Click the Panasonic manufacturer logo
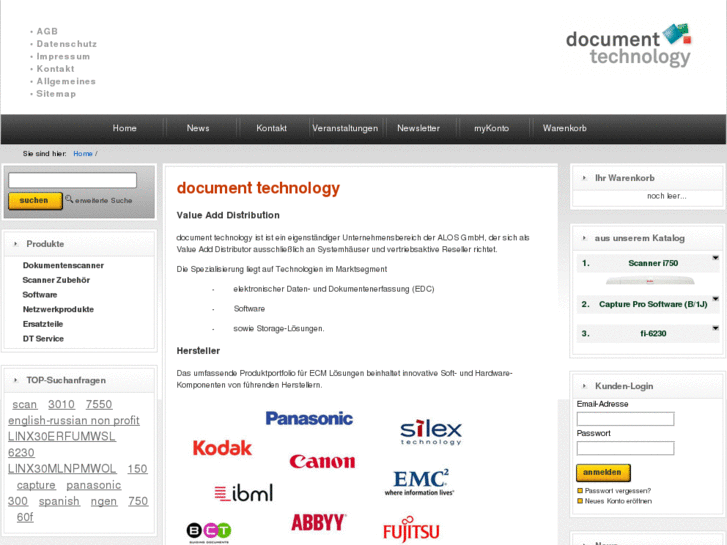 pos(309,418)
